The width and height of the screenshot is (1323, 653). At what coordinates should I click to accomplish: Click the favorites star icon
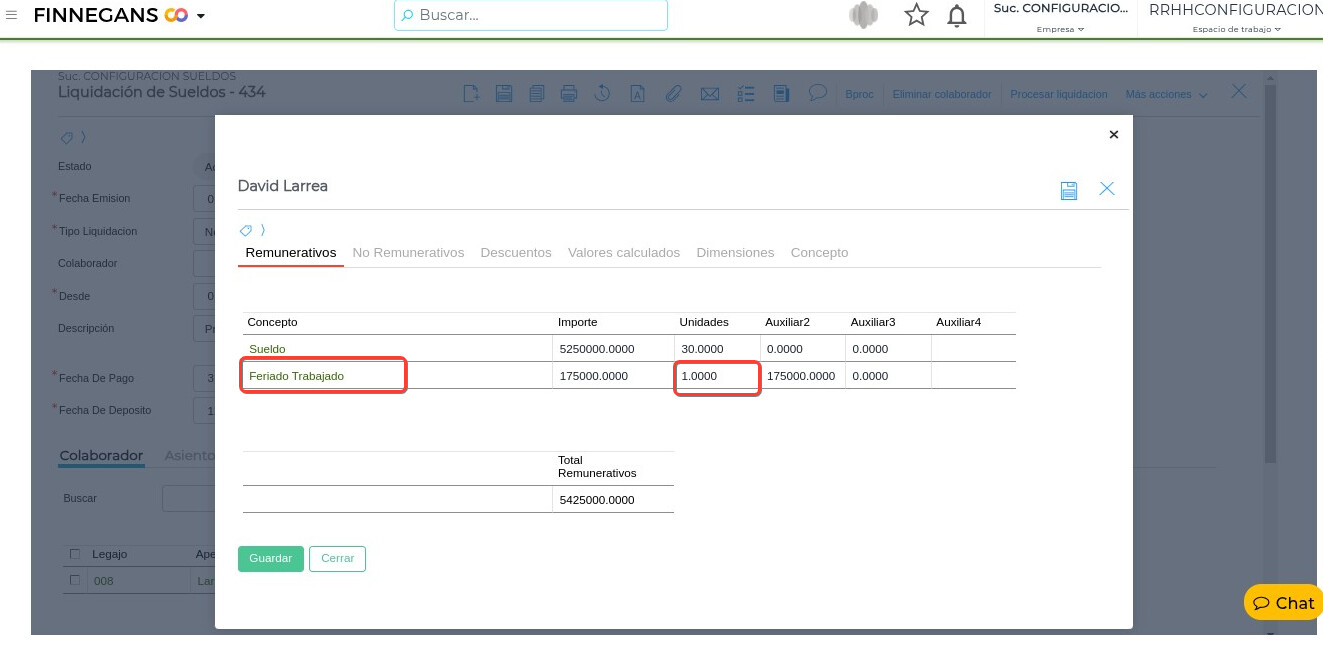[916, 16]
